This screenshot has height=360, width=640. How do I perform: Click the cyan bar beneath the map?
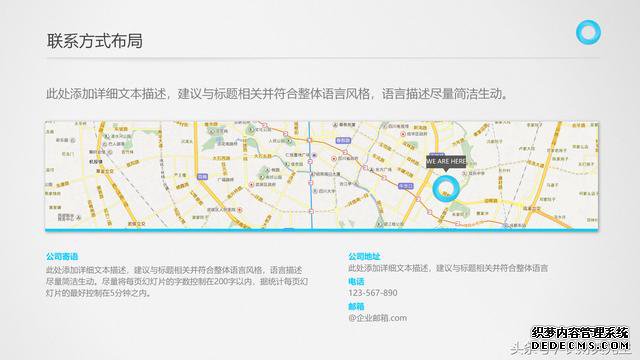(x=322, y=230)
